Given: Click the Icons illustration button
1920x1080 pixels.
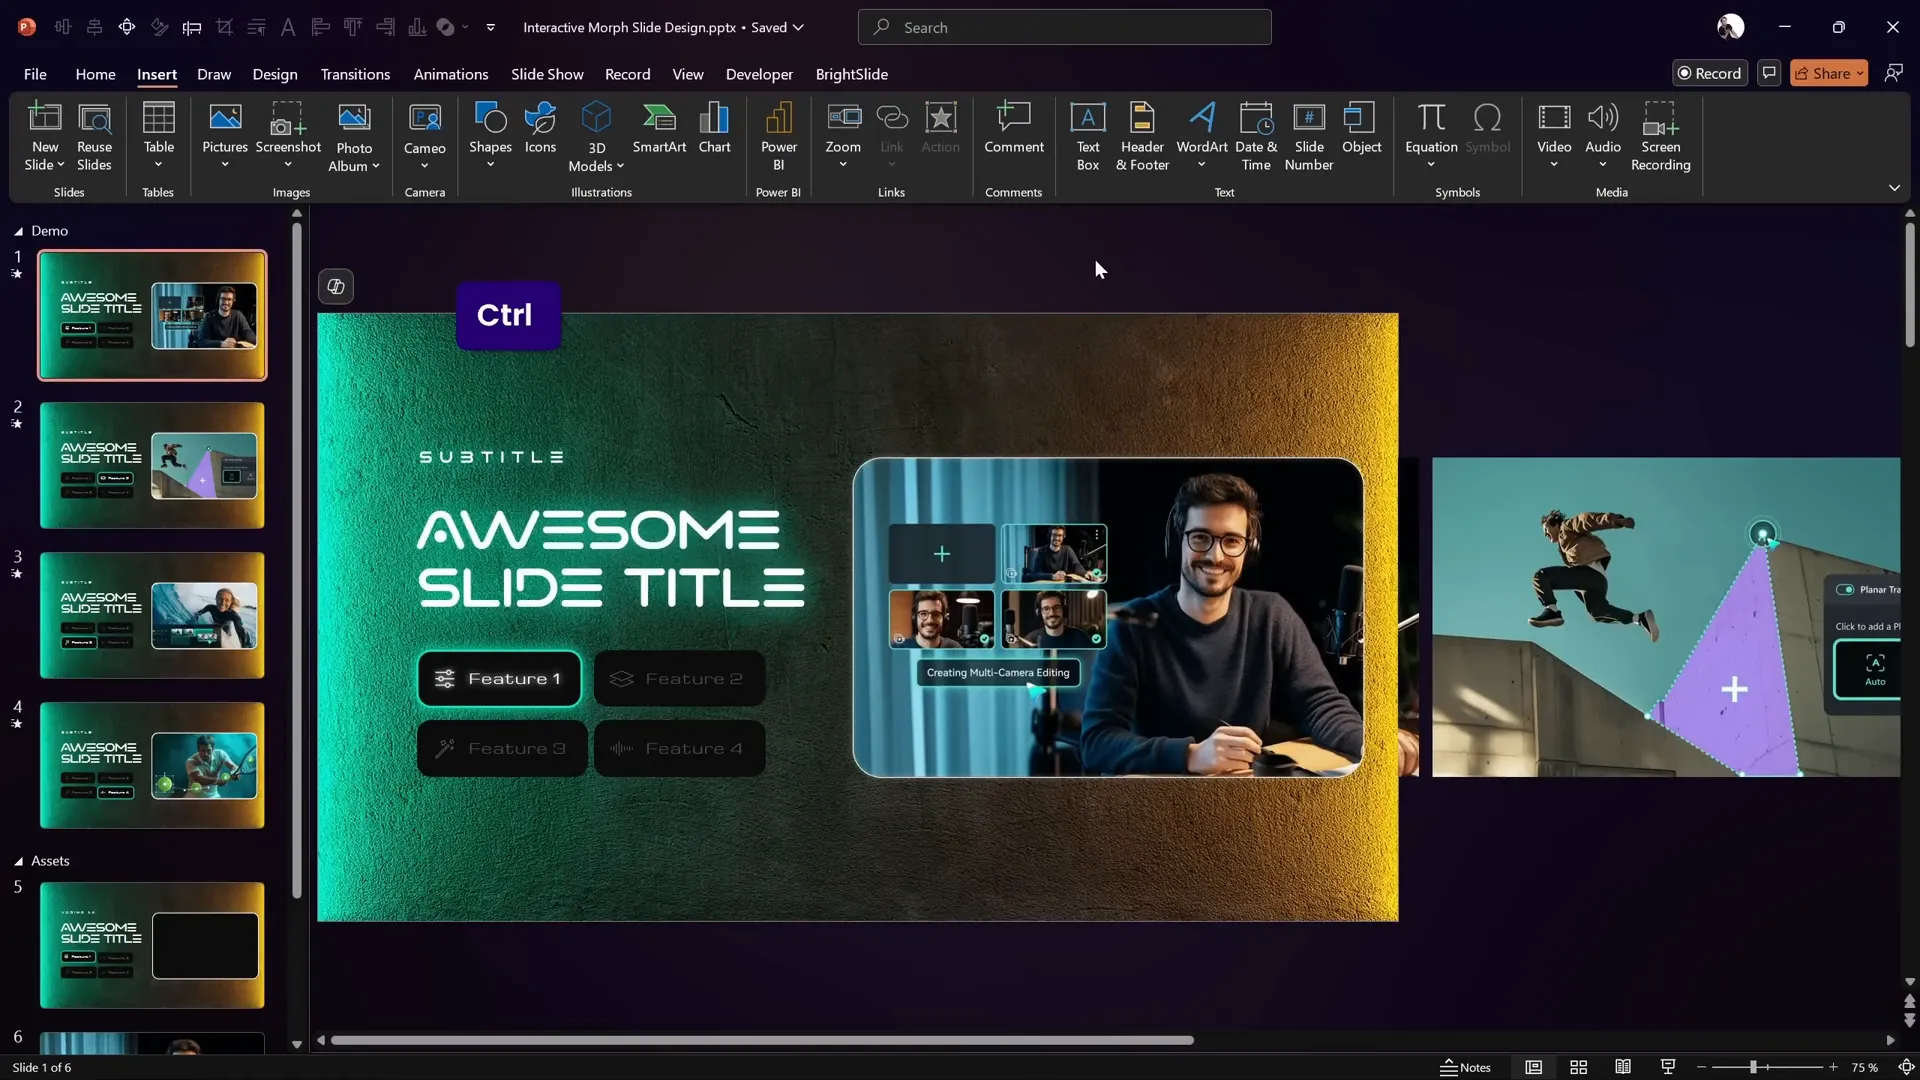Looking at the screenshot, I should [x=540, y=128].
